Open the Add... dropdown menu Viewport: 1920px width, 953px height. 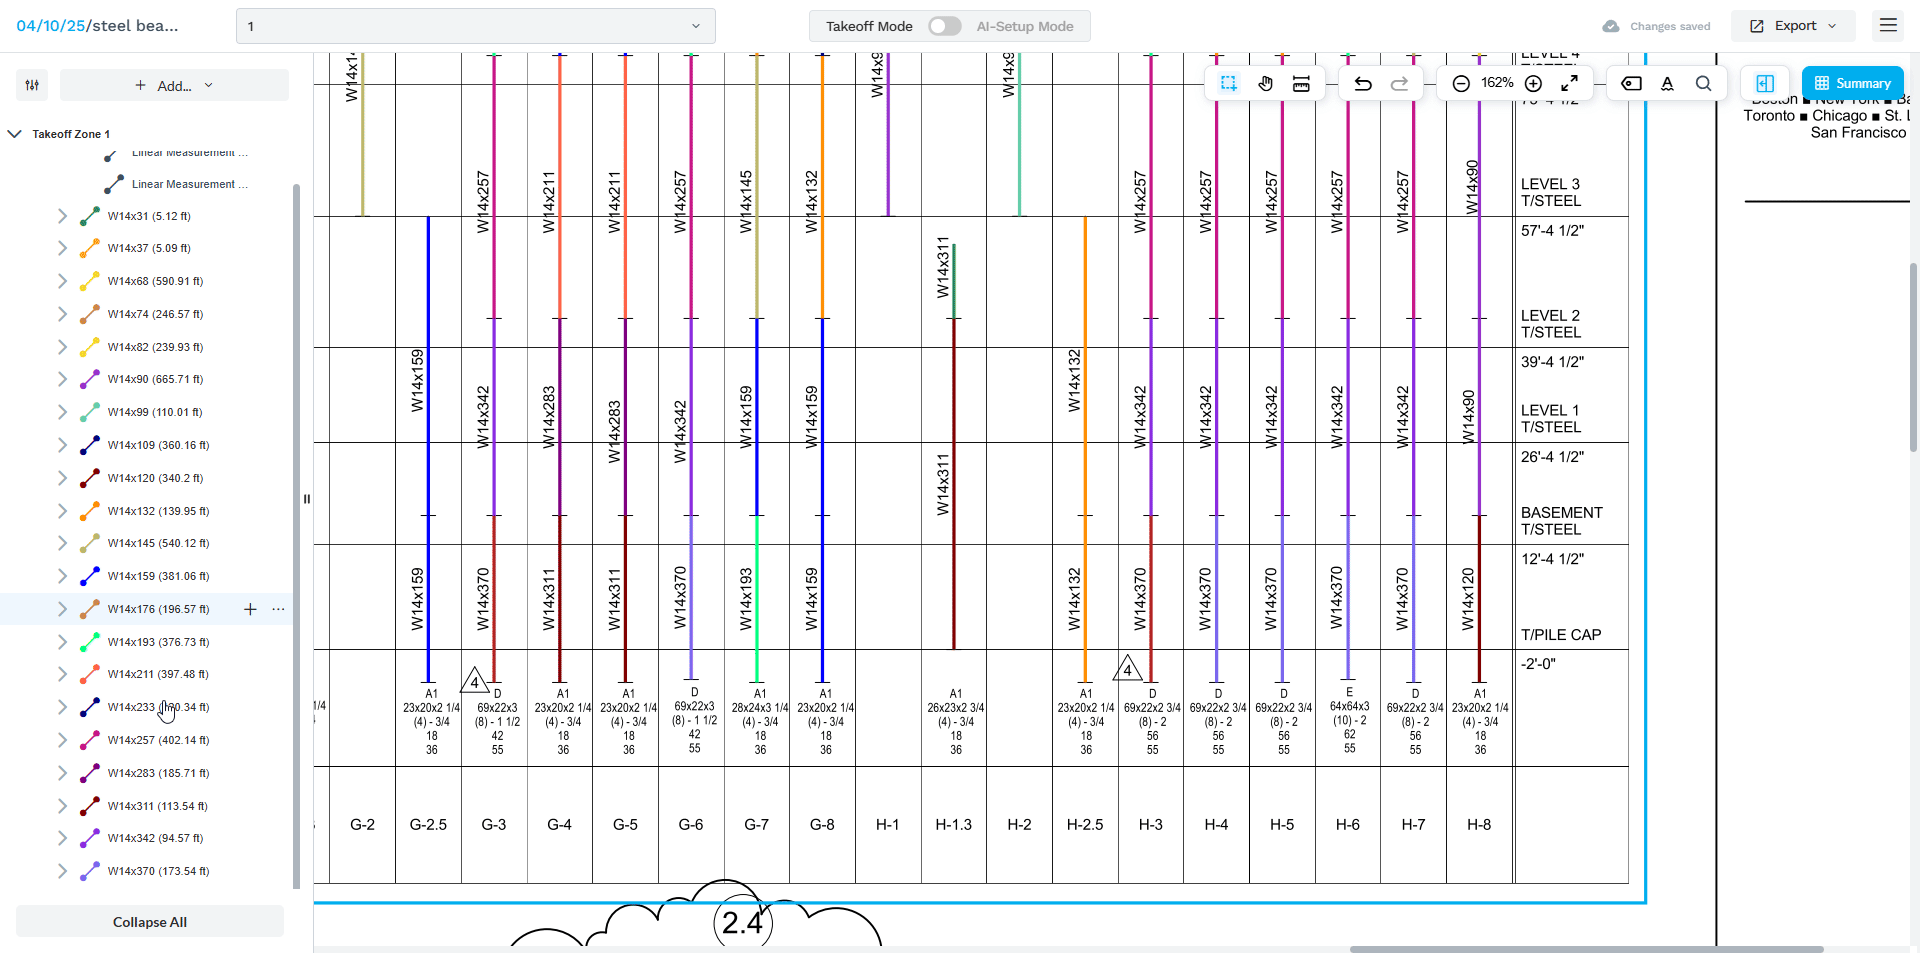tap(174, 85)
